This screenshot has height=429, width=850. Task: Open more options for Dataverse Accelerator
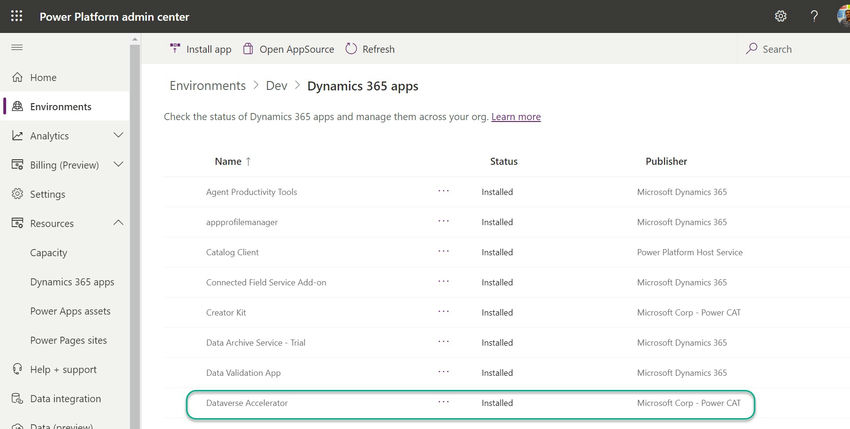443,403
